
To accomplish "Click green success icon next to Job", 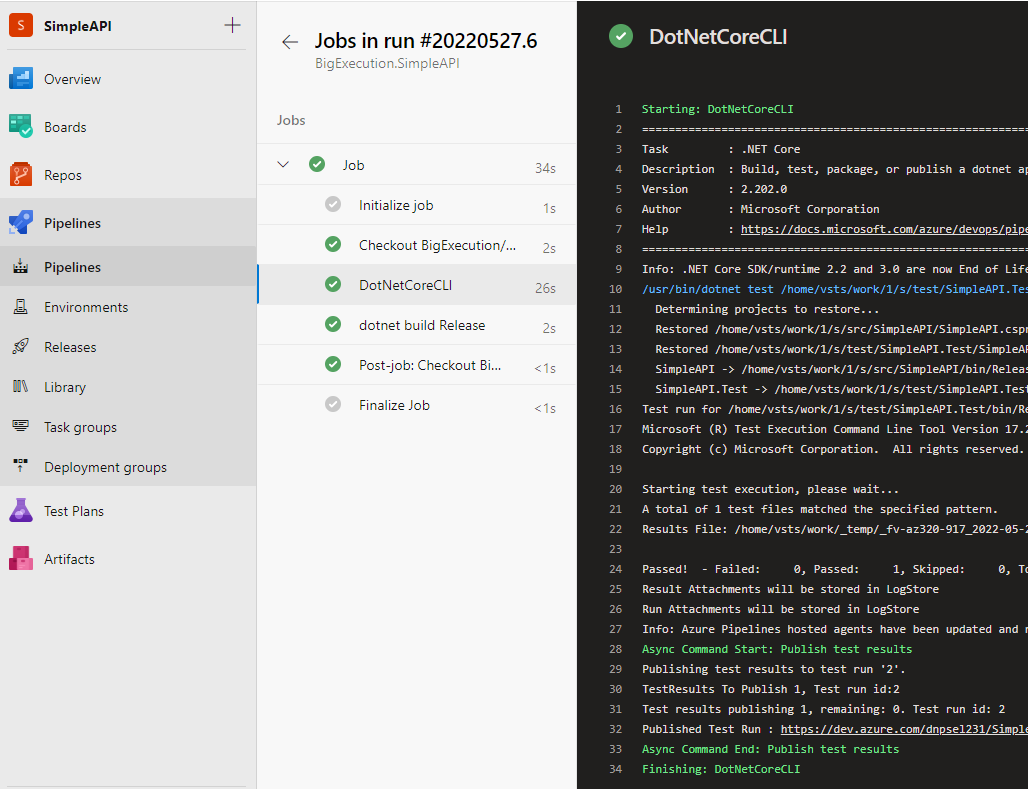I will [317, 165].
